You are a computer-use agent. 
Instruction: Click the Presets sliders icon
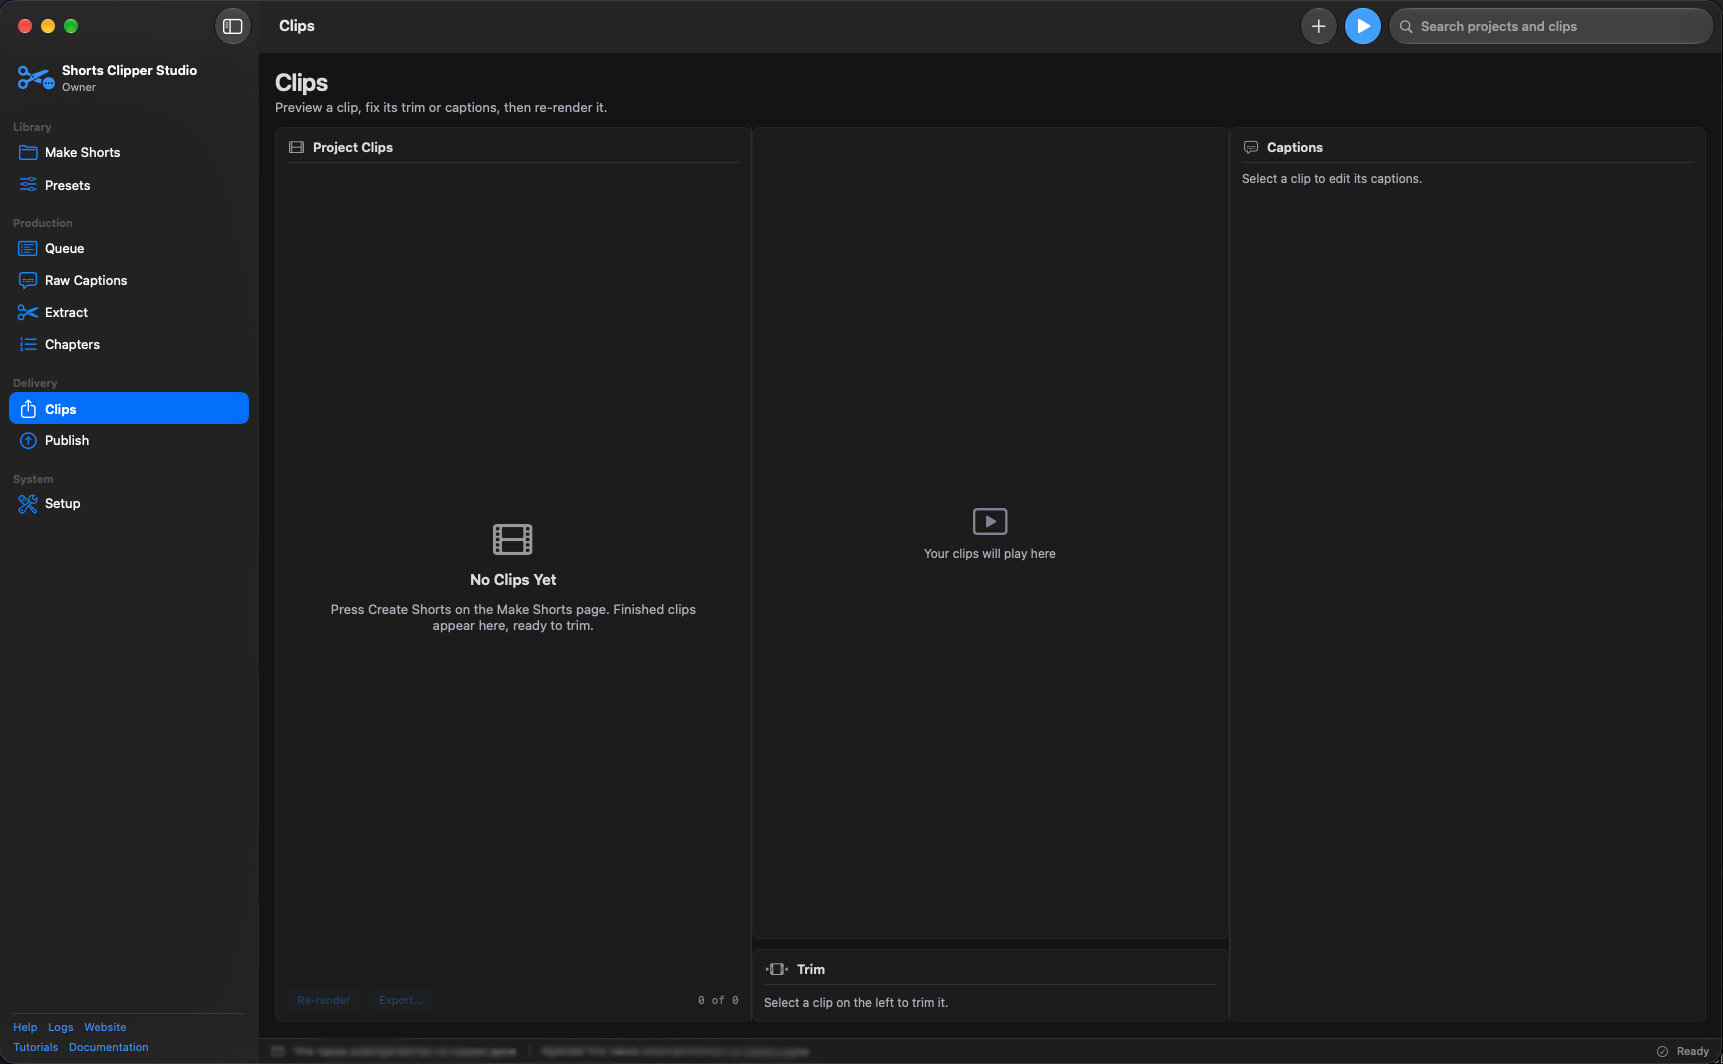click(x=28, y=185)
